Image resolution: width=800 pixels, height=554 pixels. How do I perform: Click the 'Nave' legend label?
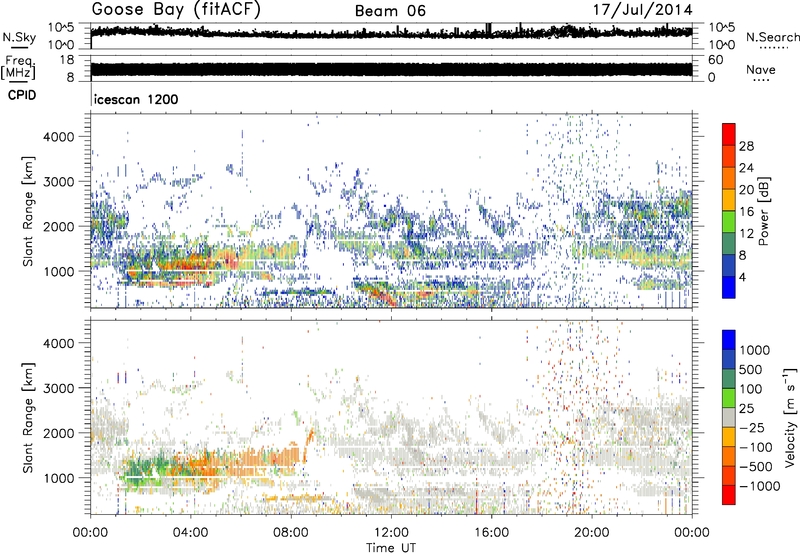coord(761,69)
